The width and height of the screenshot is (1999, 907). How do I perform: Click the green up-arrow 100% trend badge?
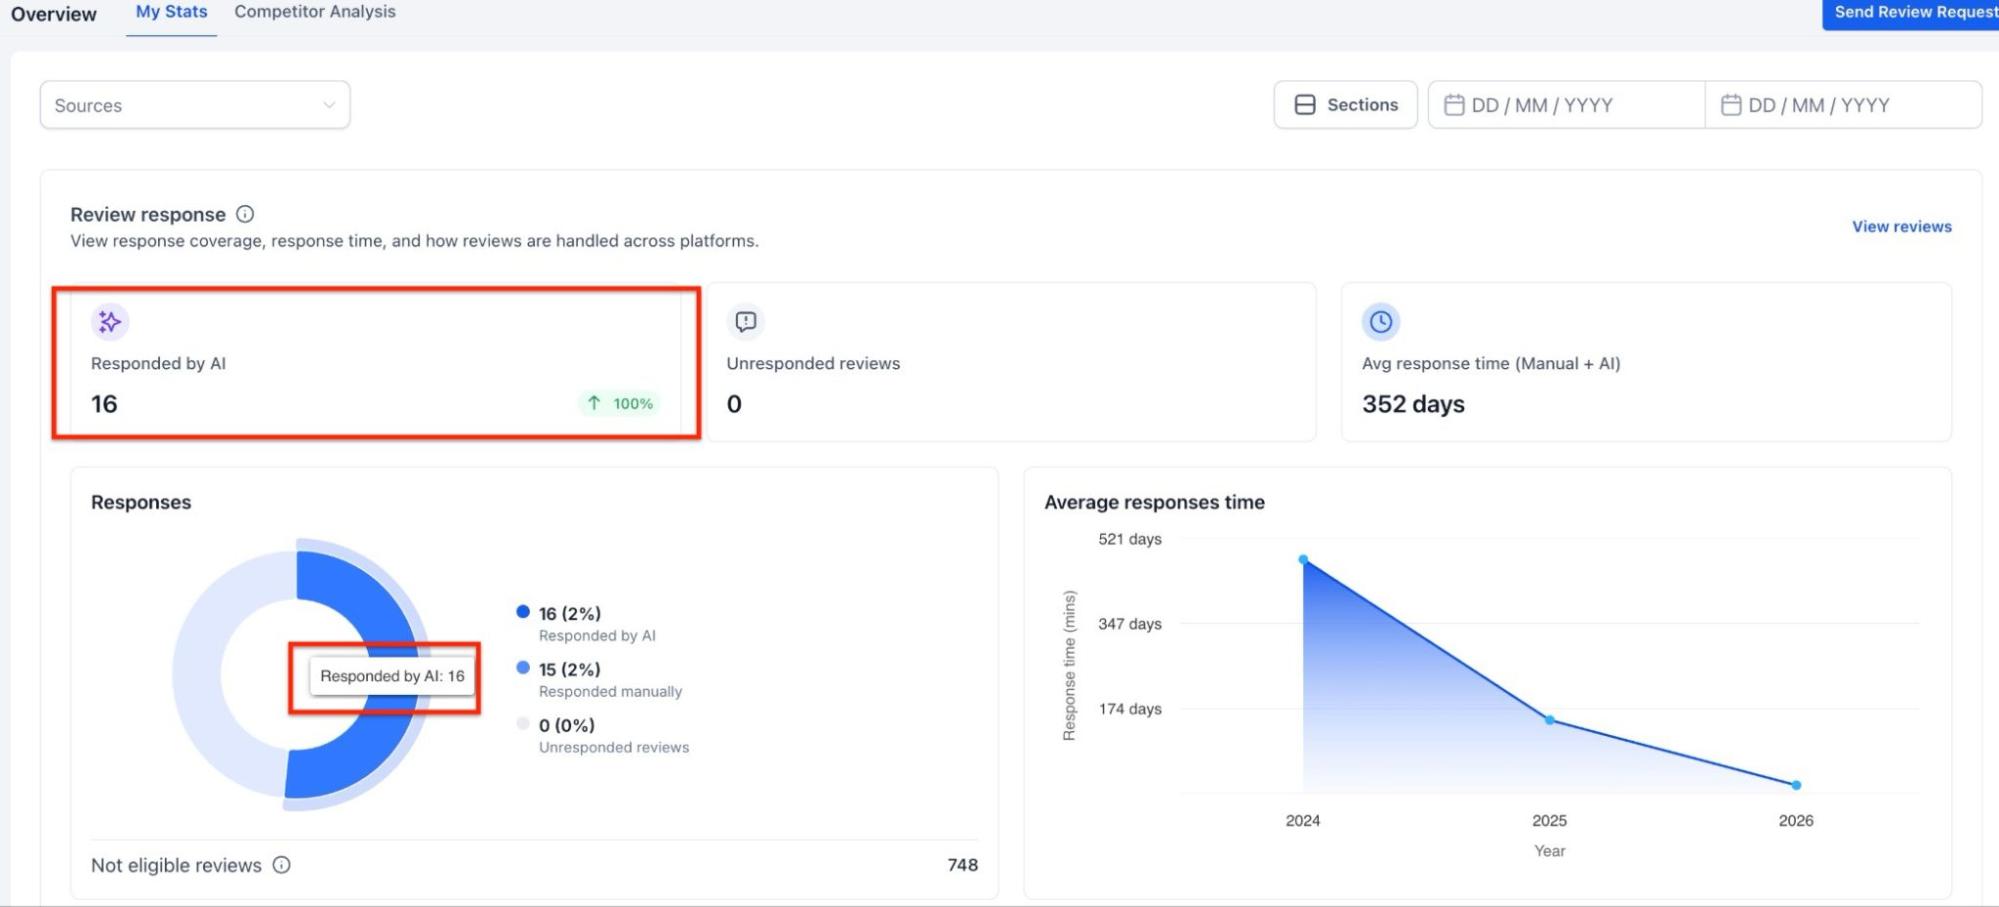click(x=620, y=403)
